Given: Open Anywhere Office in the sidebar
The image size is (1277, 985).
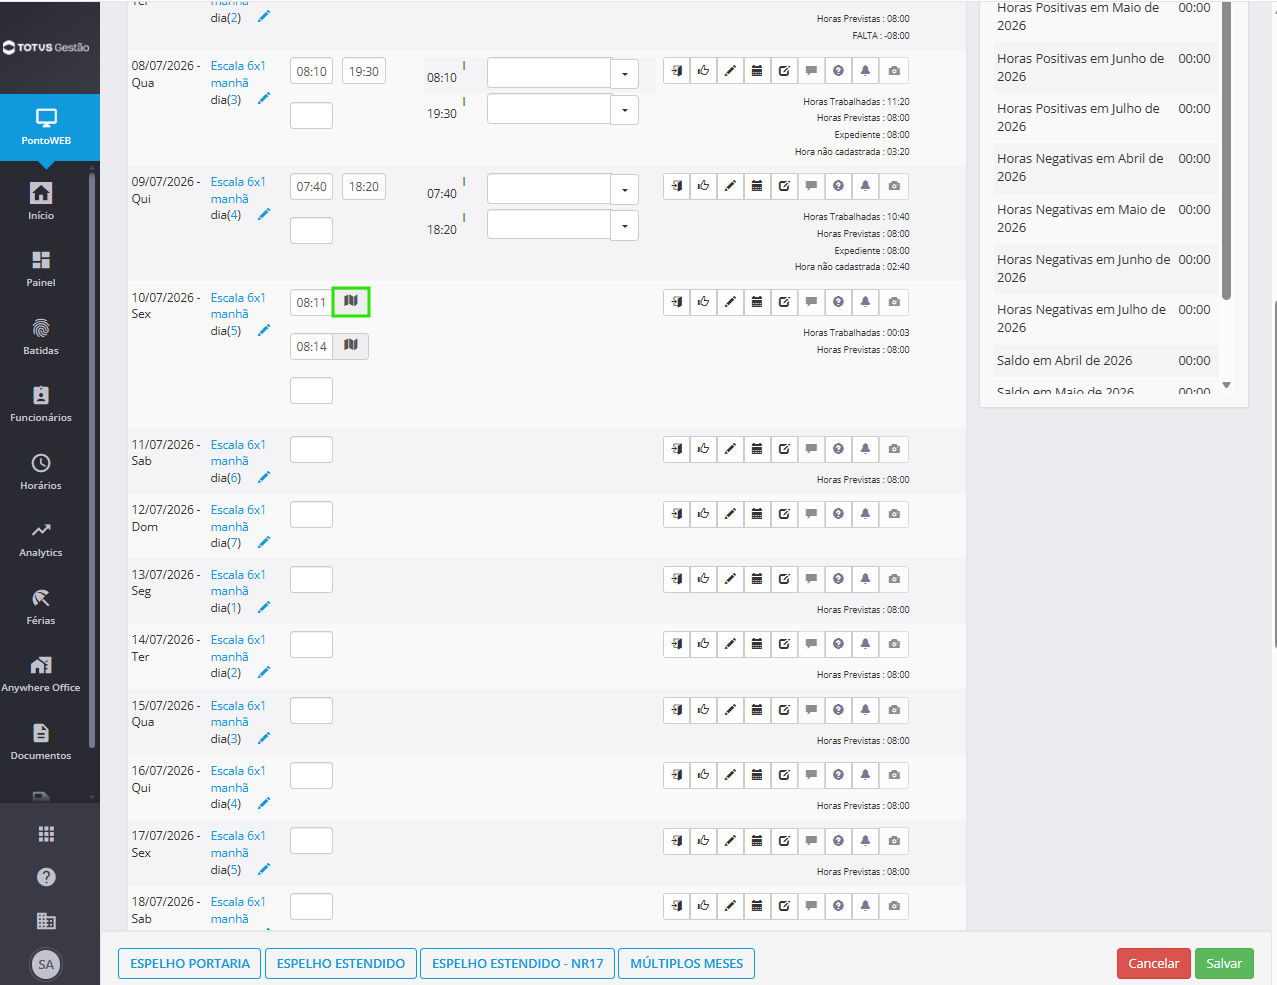Looking at the screenshot, I should click(x=41, y=674).
